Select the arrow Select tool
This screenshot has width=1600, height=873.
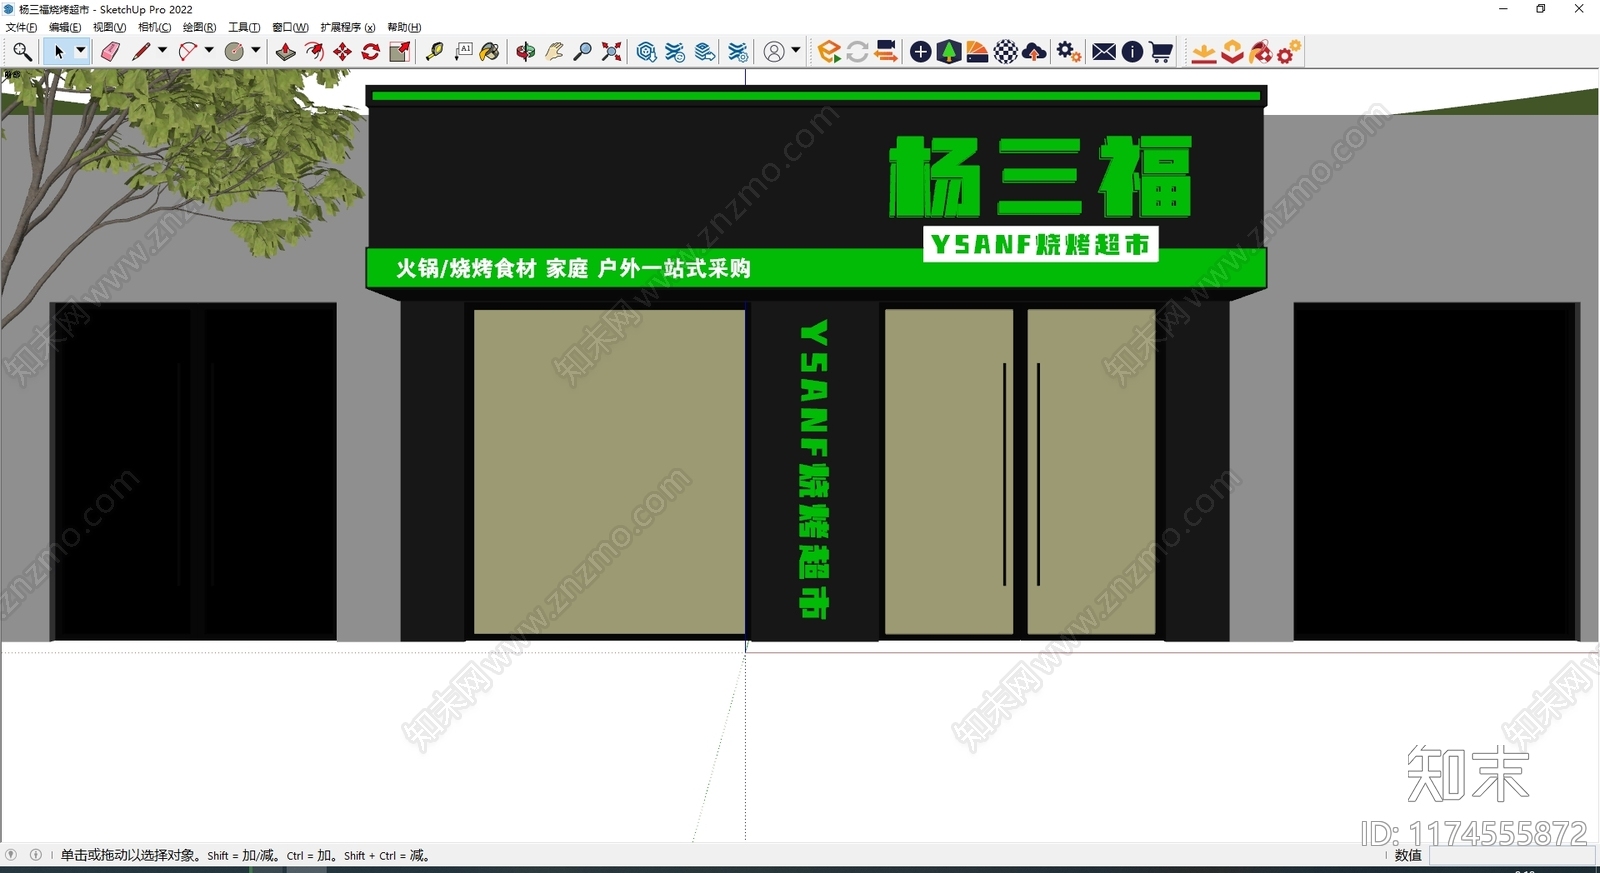point(58,52)
